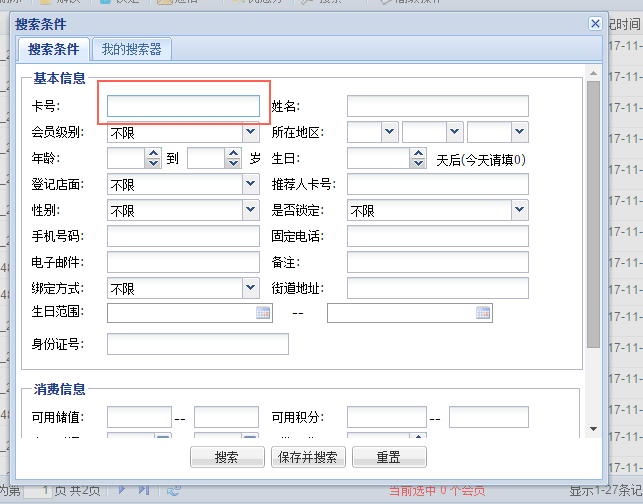Click the refresh icon in the pagination bar
Image resolution: width=643 pixels, height=504 pixels.
tap(173, 490)
